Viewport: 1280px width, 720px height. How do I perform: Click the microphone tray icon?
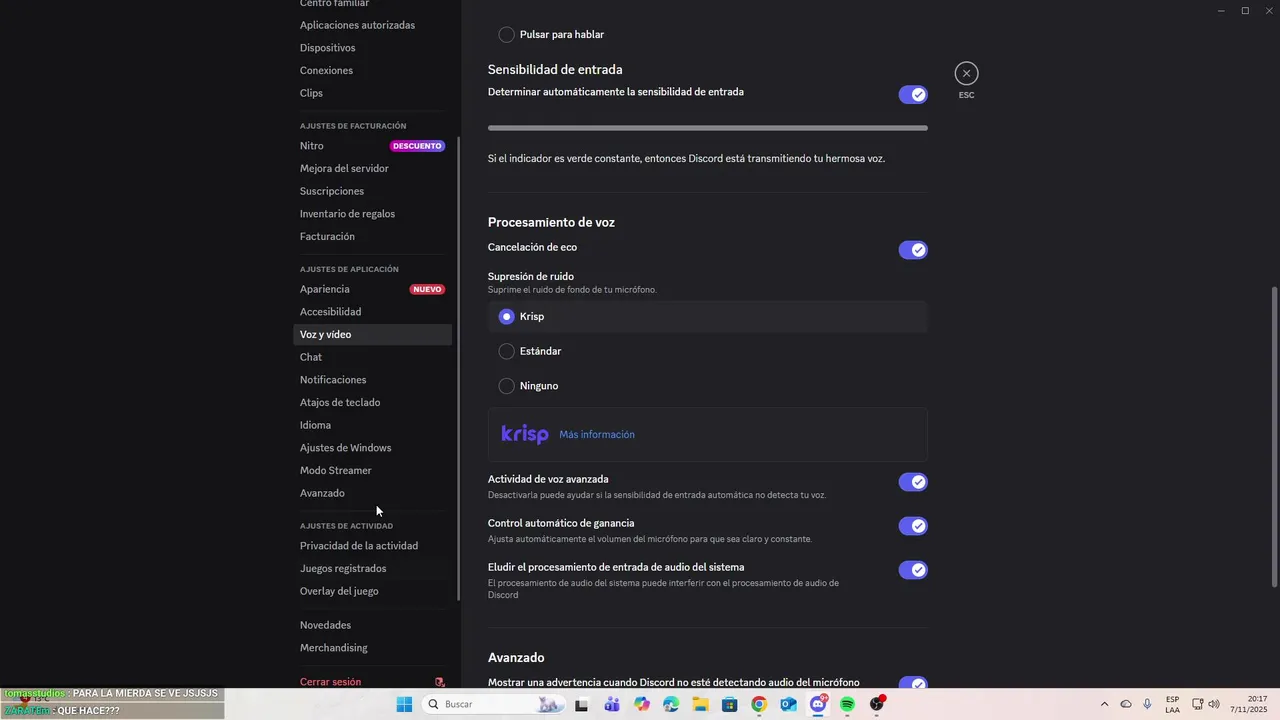1147,704
